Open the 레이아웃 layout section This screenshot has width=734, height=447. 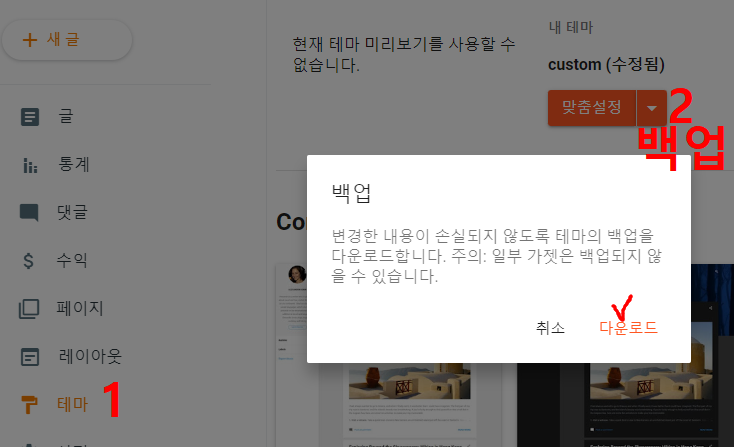(x=90, y=356)
